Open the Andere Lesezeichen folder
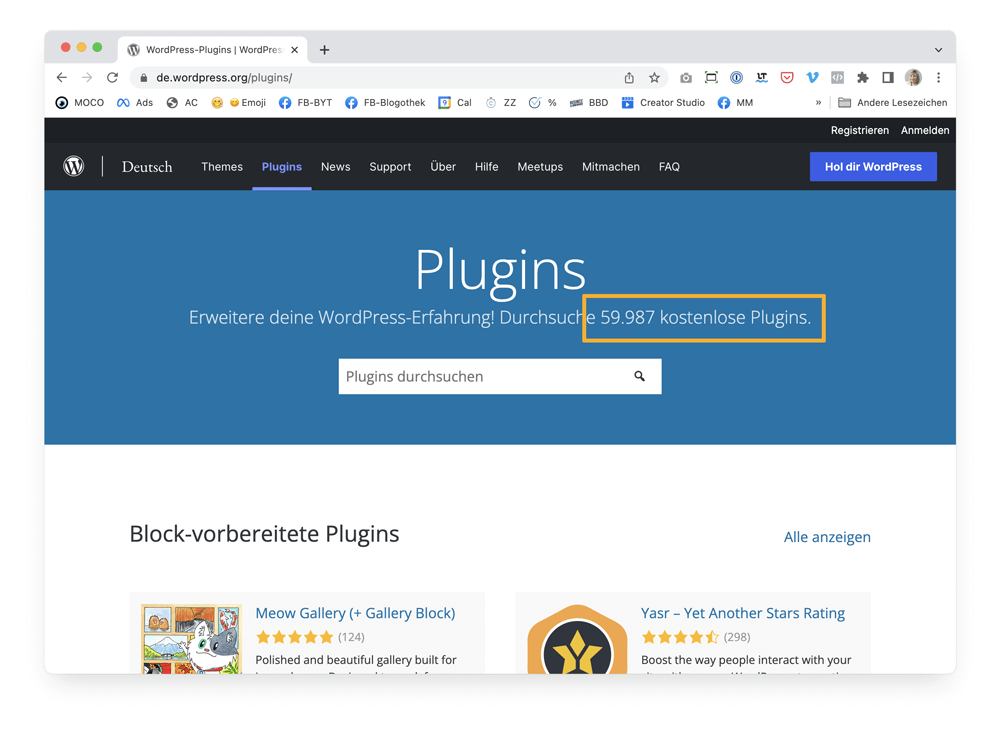The height and width of the screenshot is (732, 1000). (892, 103)
